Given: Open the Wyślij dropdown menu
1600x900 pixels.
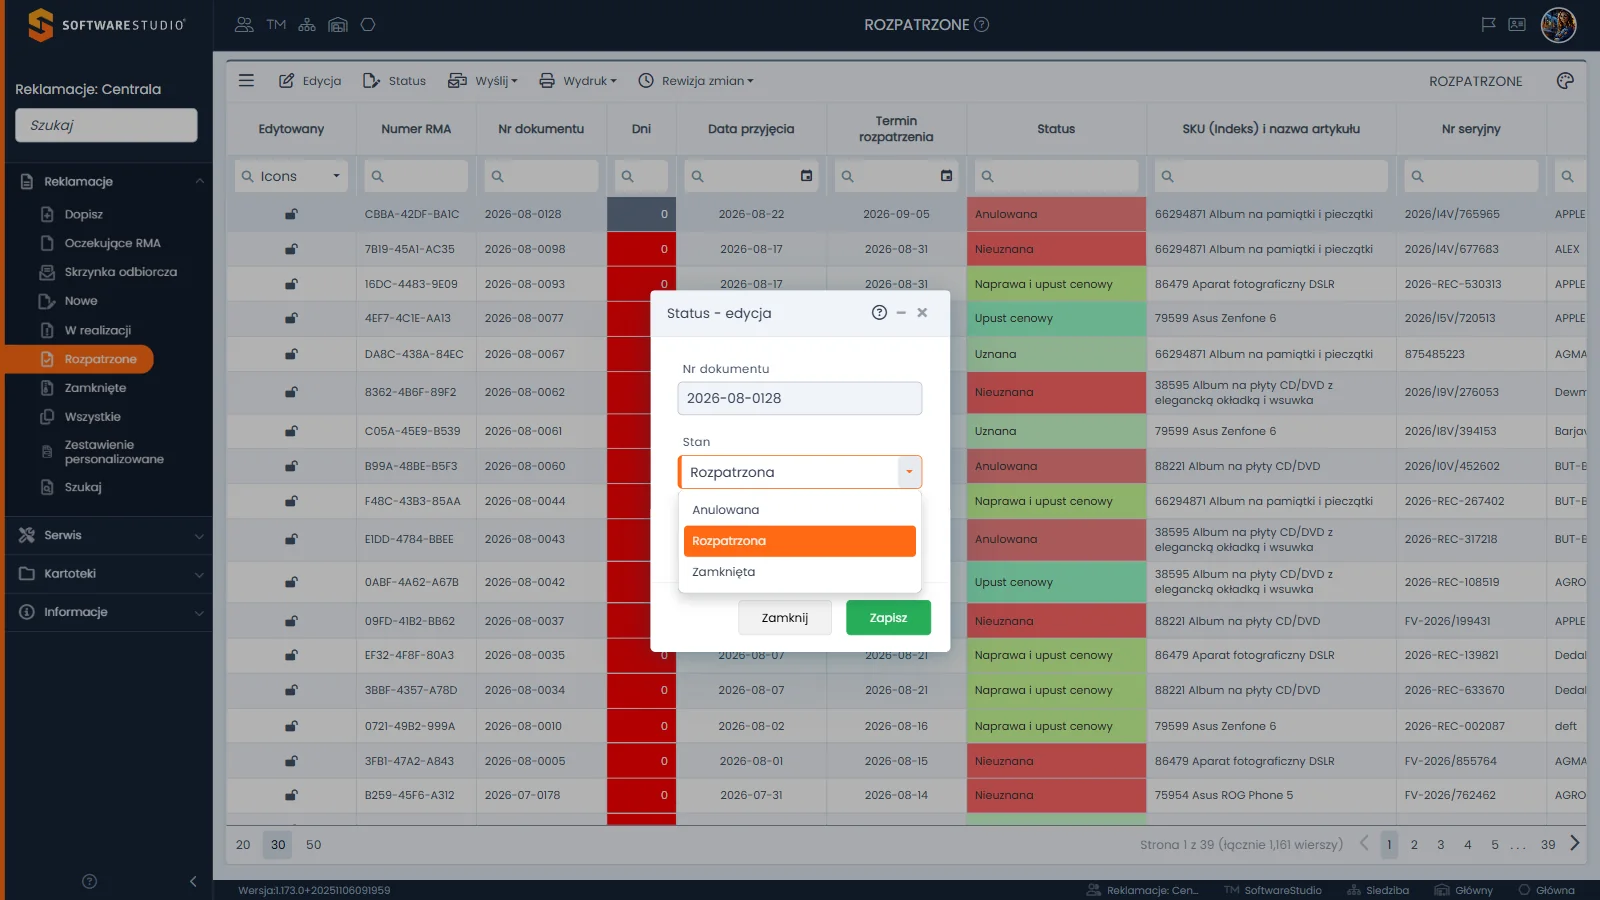Looking at the screenshot, I should pos(483,81).
